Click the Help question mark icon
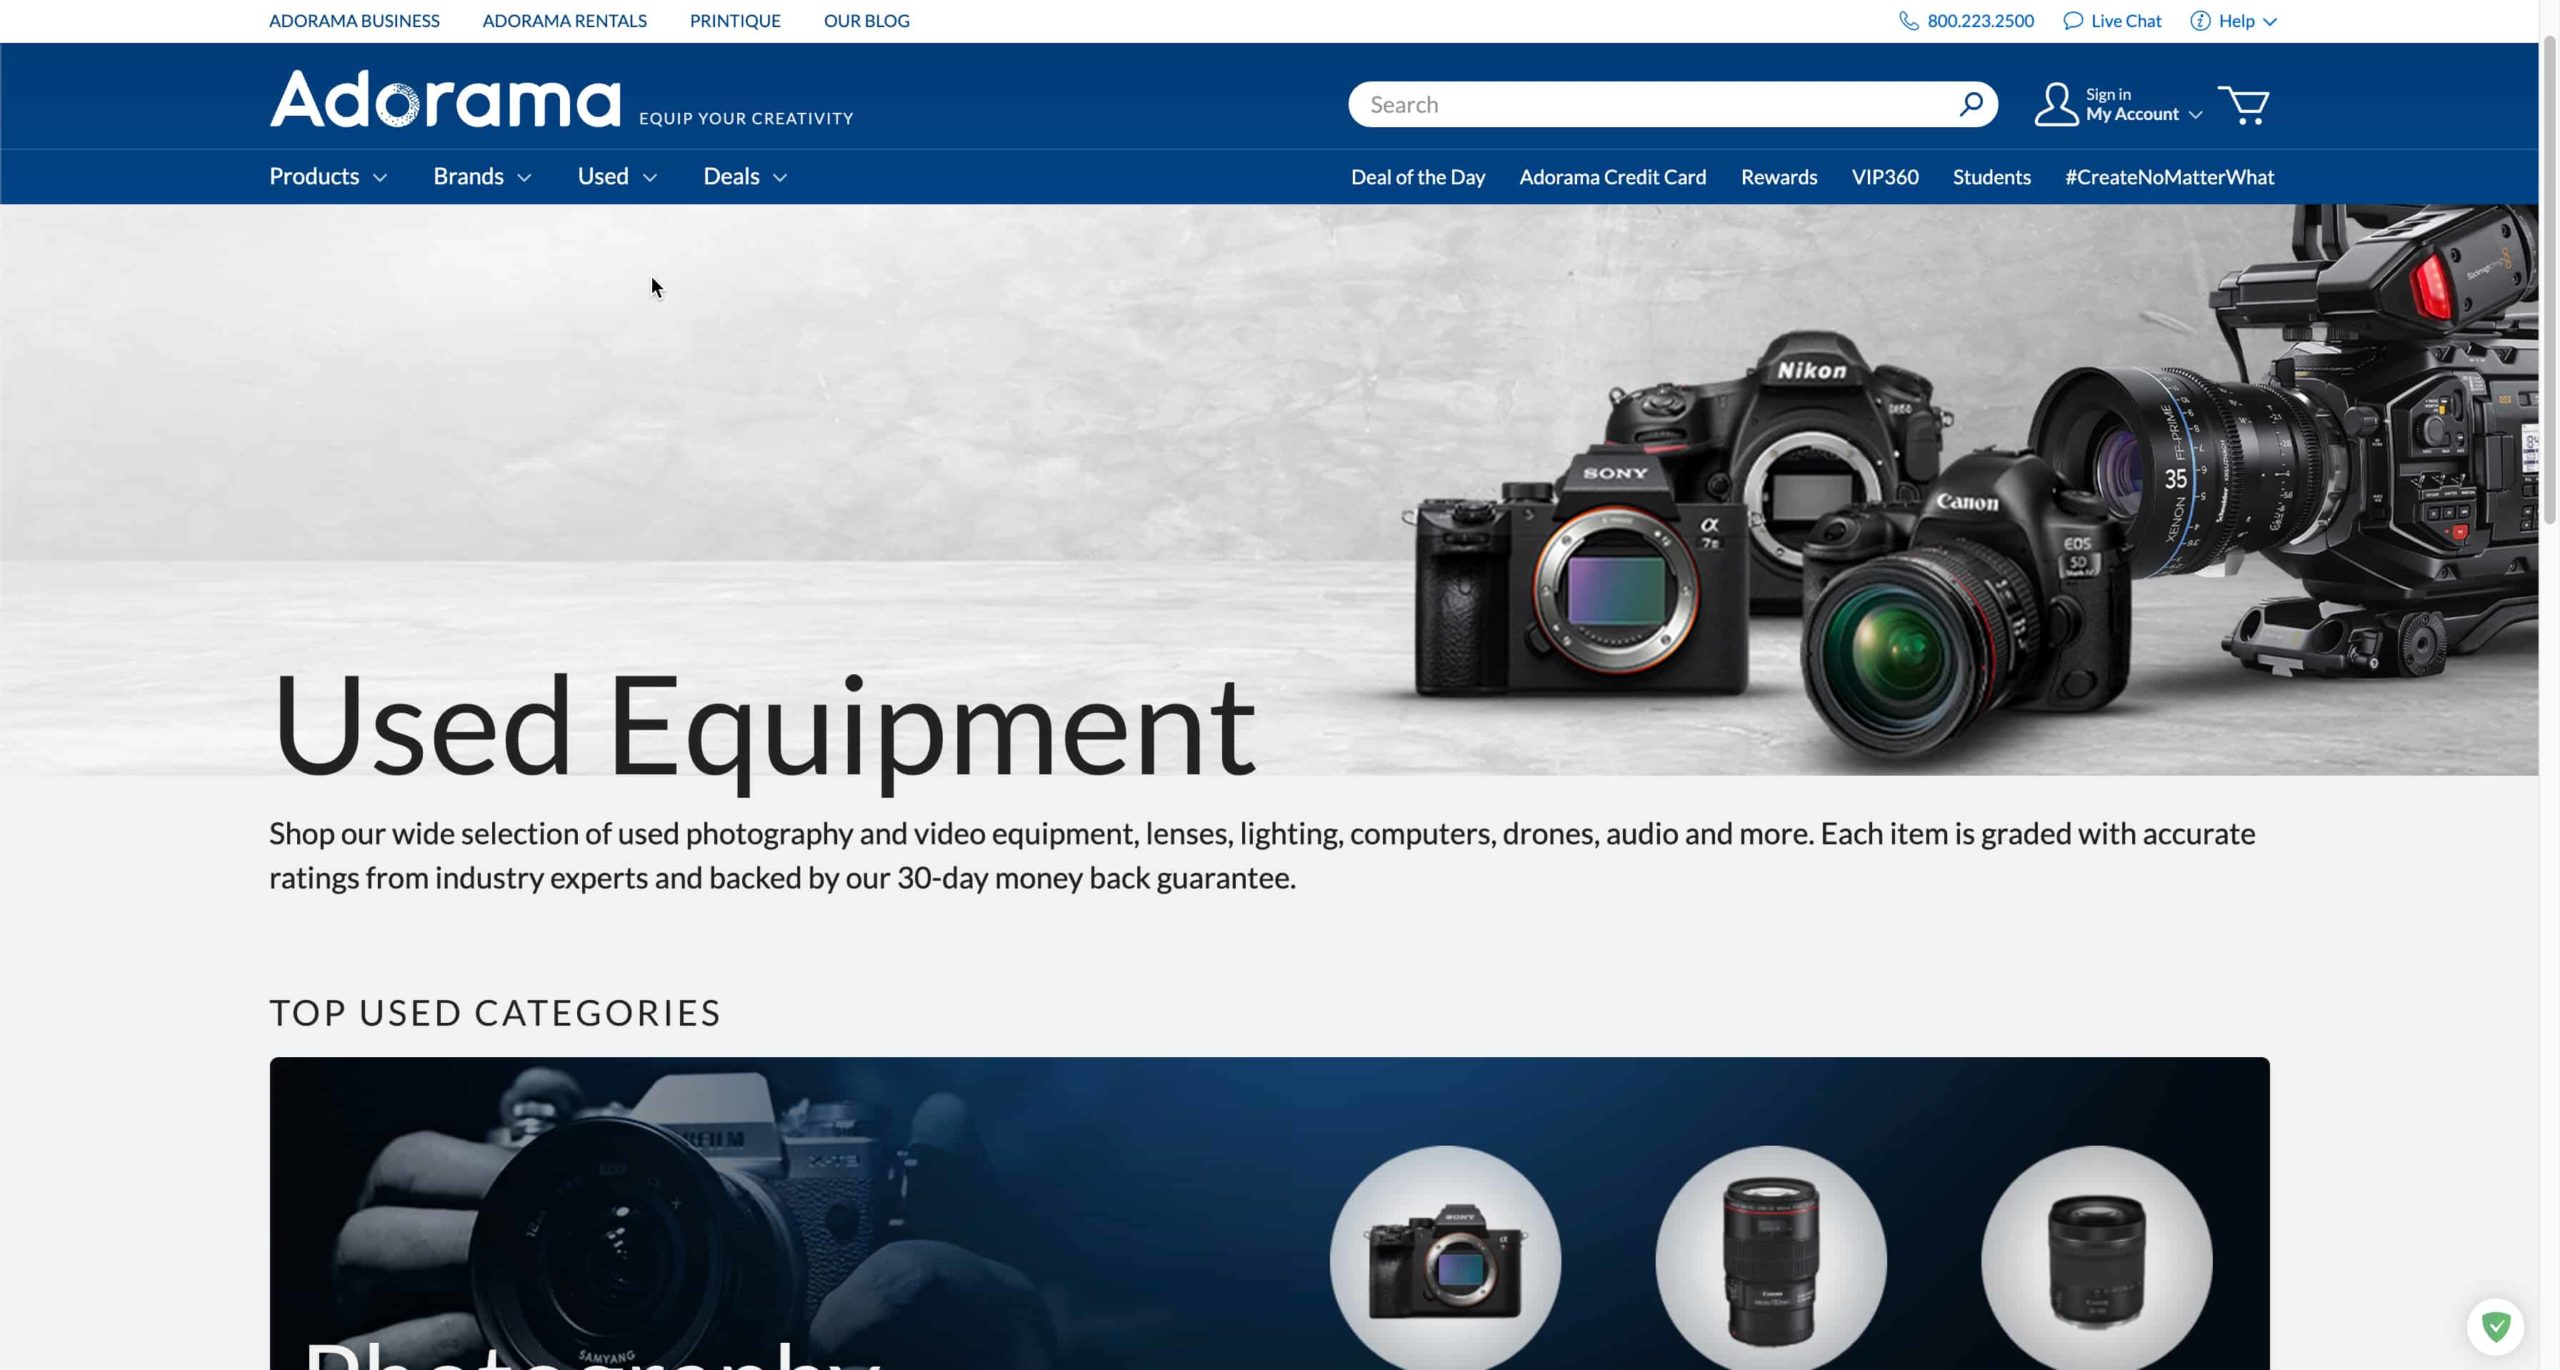Image resolution: width=2560 pixels, height=1370 pixels. [x=2199, y=21]
